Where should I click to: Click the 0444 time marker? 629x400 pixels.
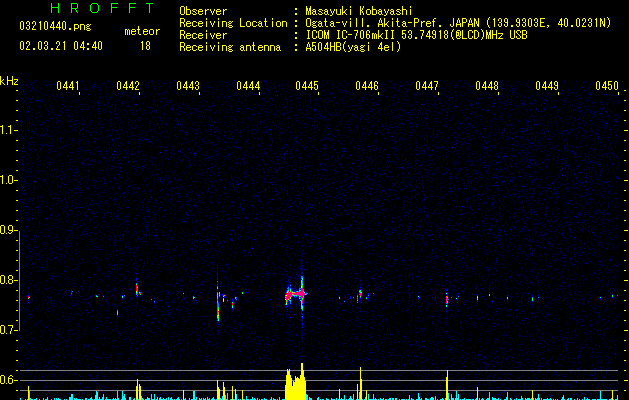(x=248, y=86)
